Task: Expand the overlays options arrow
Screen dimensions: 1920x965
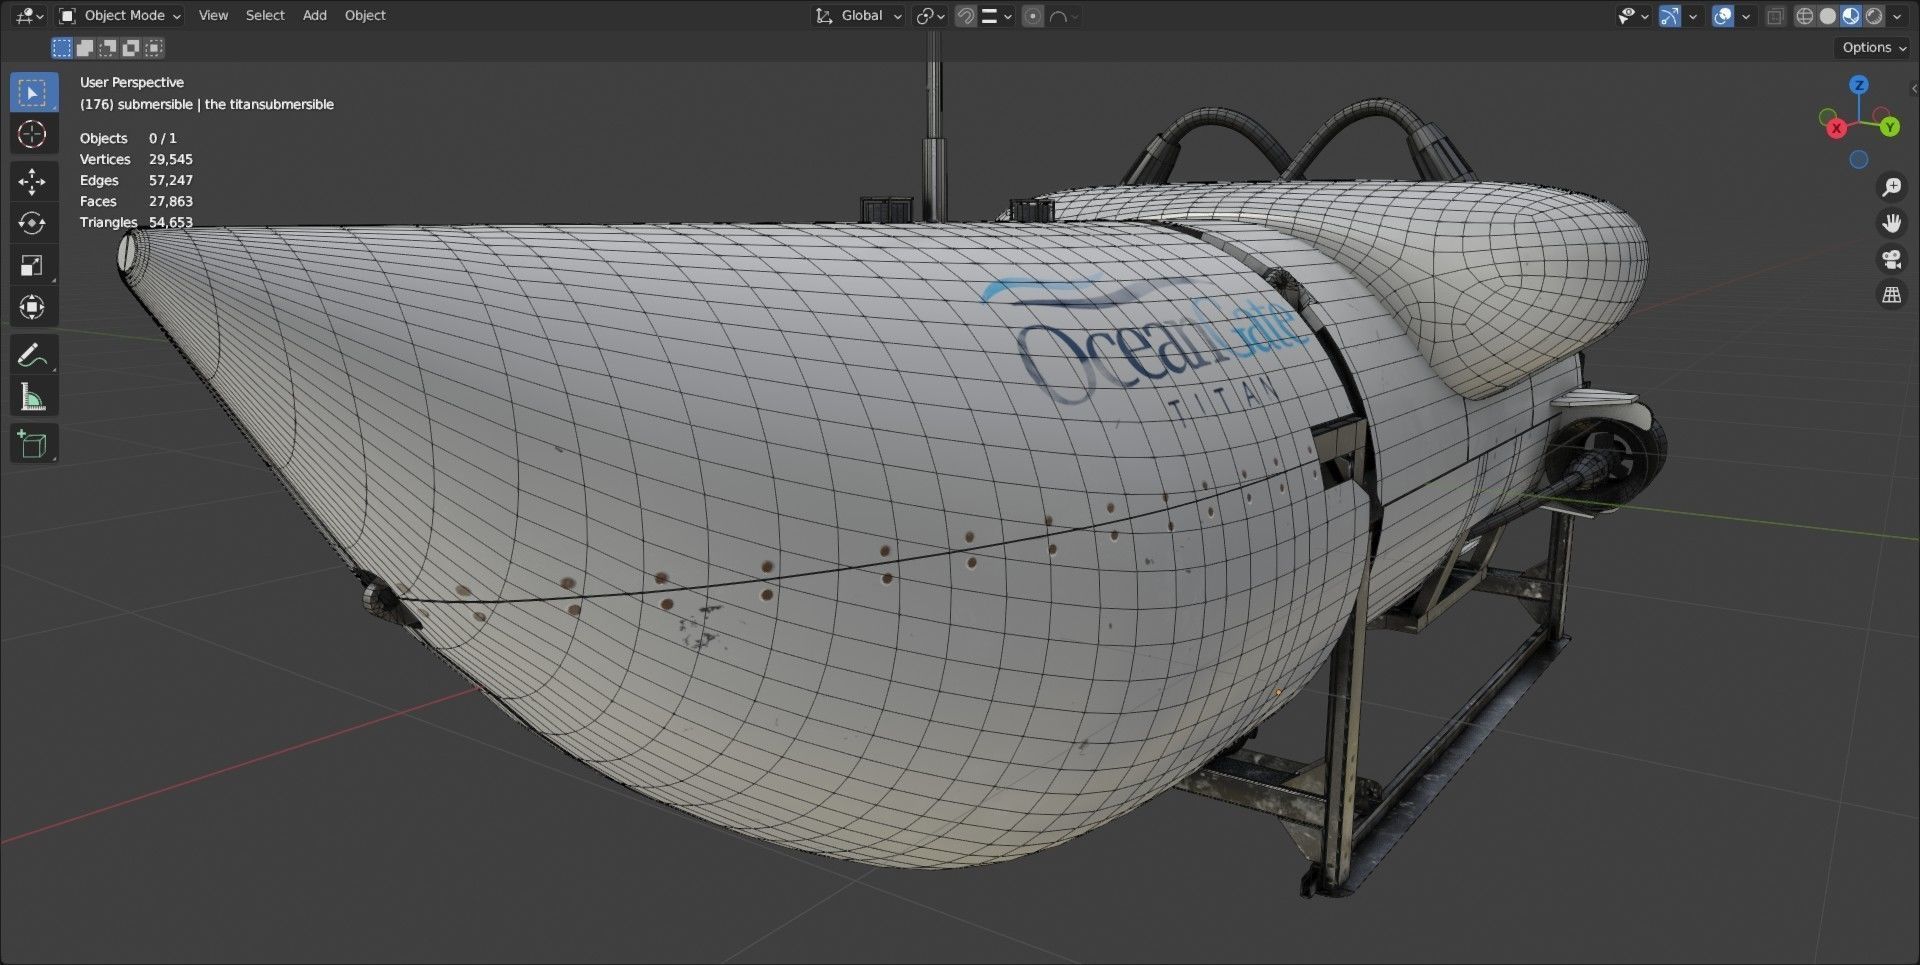Action: coord(1746,16)
